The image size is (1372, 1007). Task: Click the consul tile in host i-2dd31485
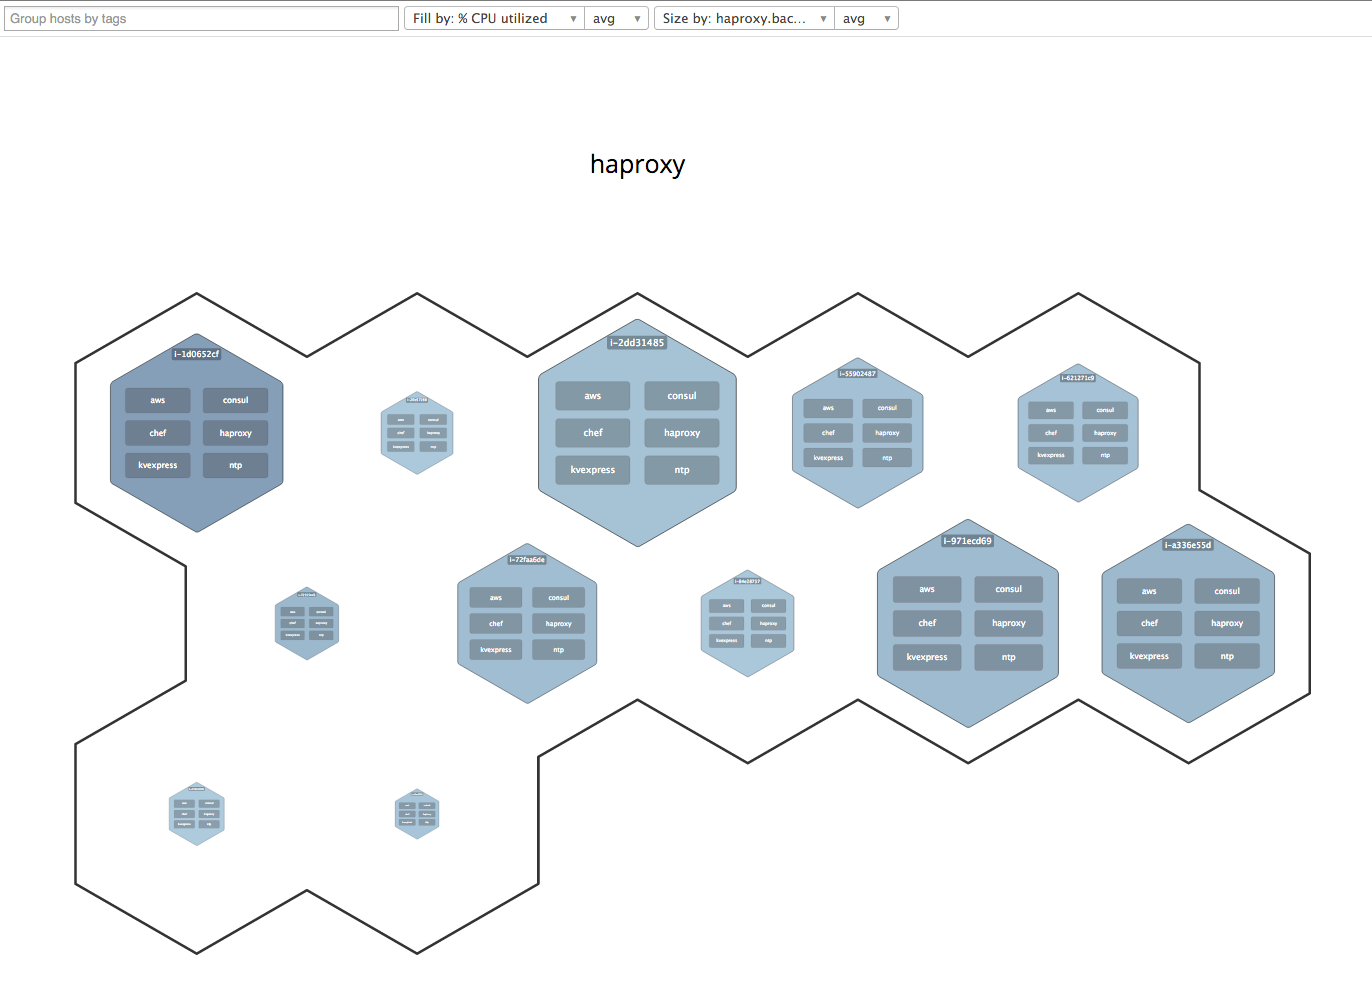coord(682,396)
